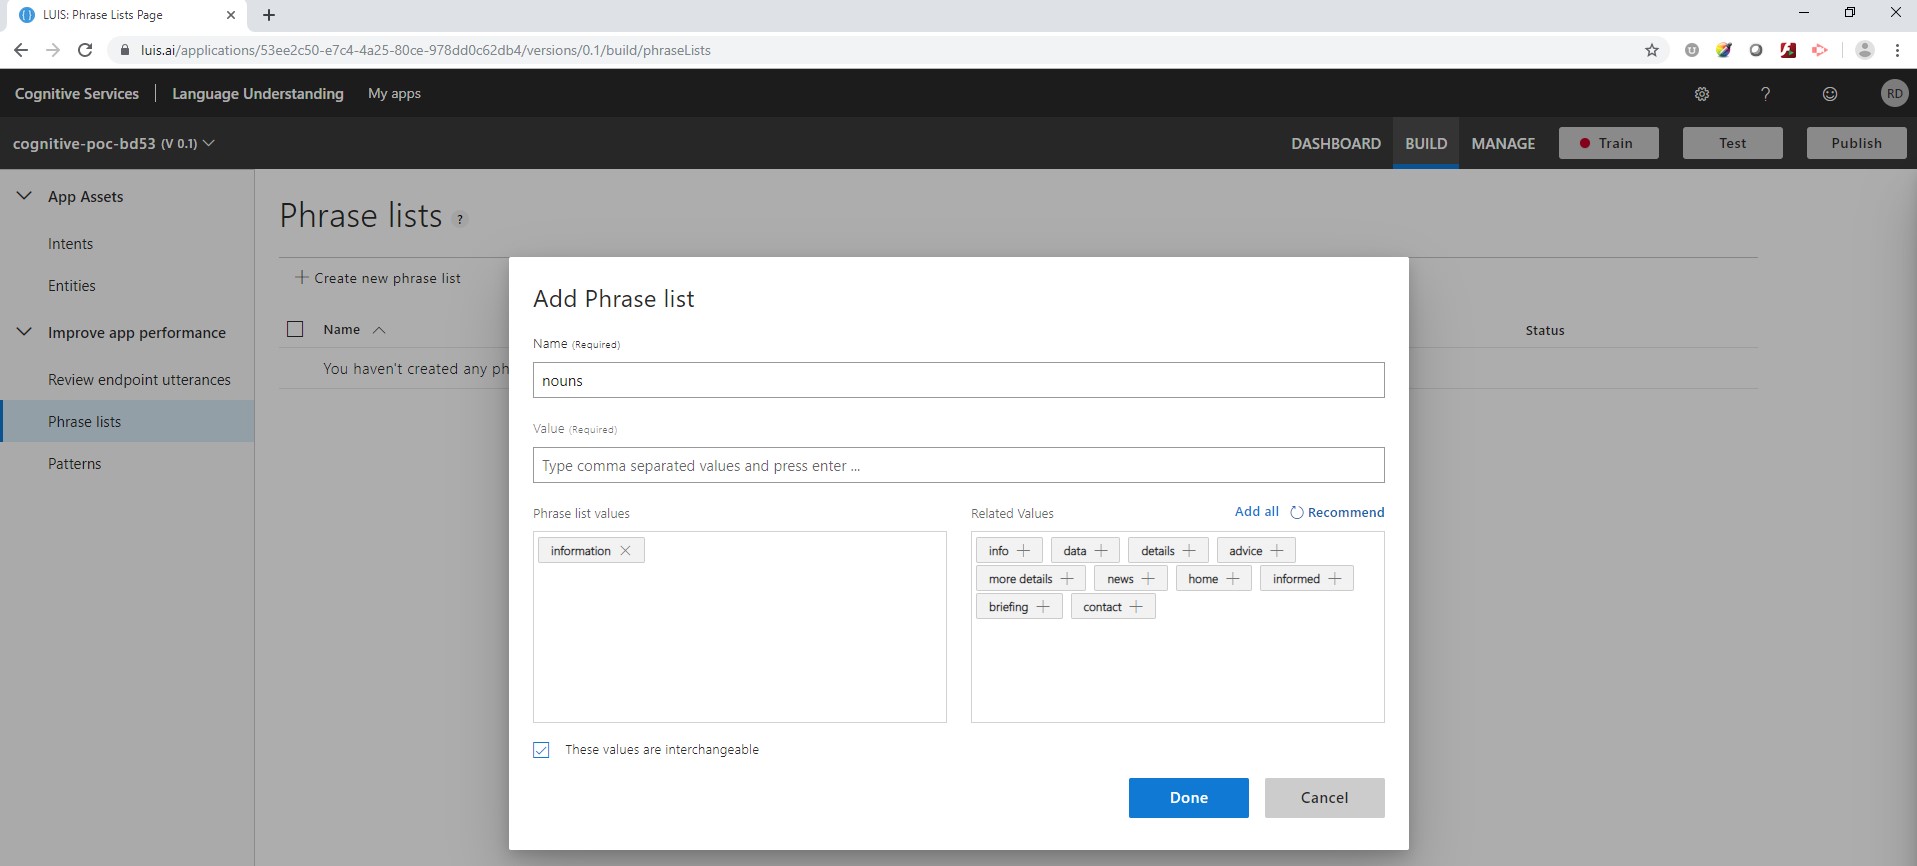Click the Value input field
Screen dimensions: 1917x866
pos(958,465)
